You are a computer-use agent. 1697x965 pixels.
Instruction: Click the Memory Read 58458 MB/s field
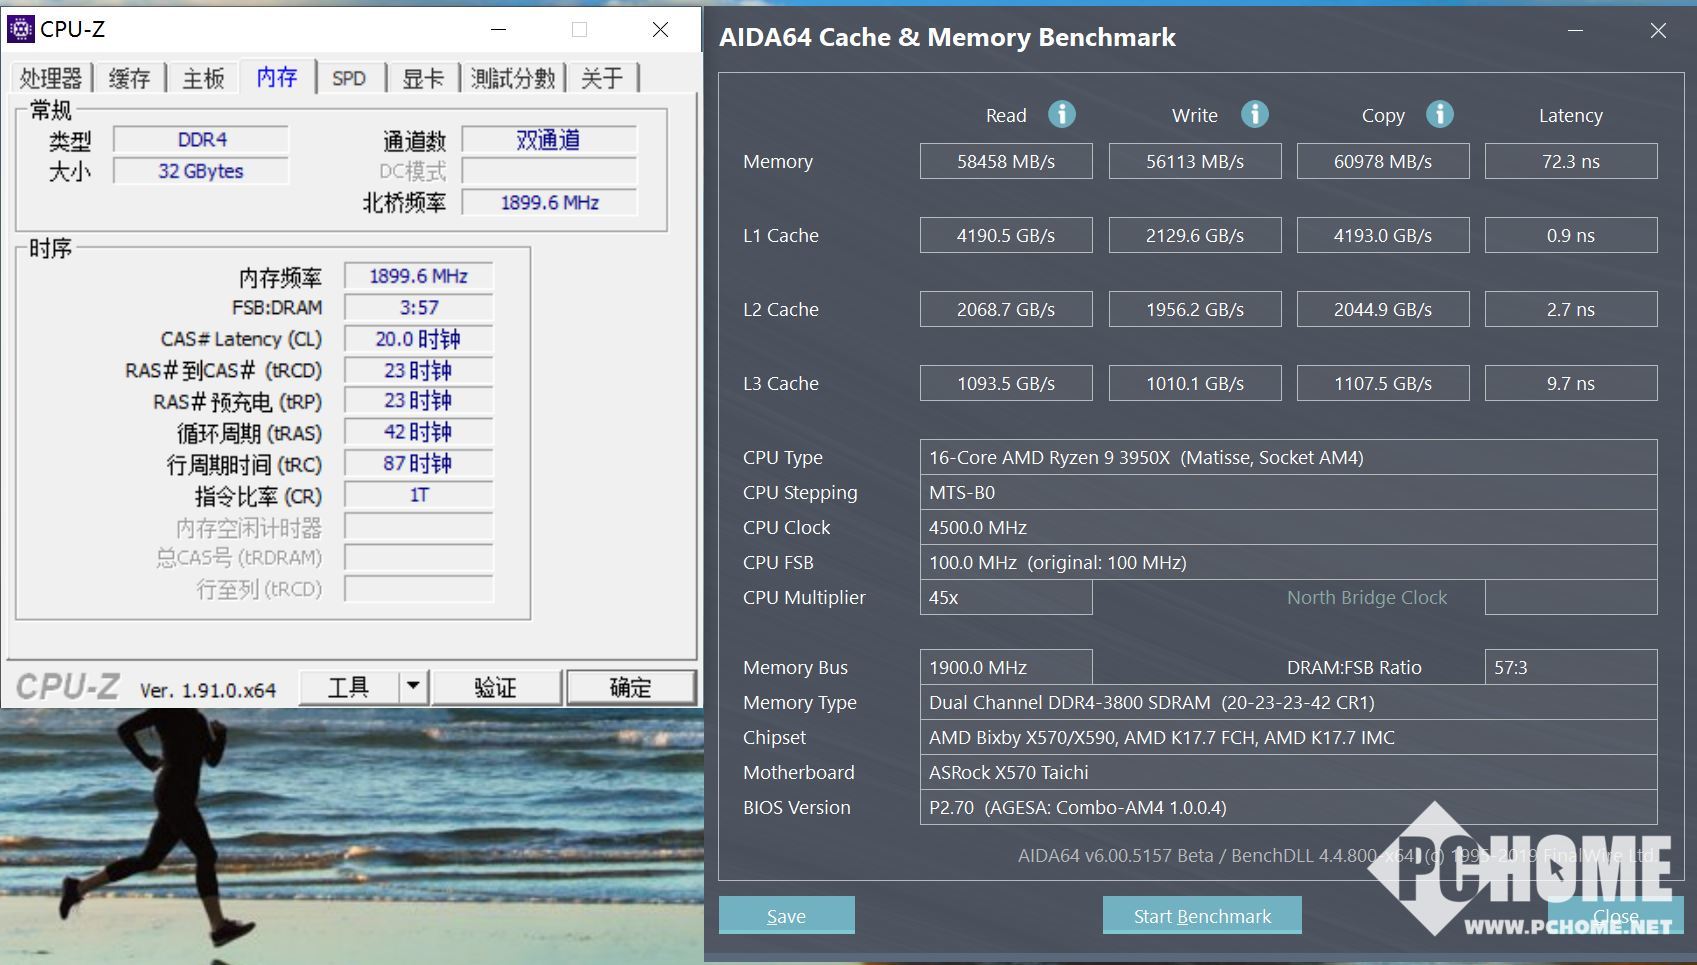(x=1006, y=161)
